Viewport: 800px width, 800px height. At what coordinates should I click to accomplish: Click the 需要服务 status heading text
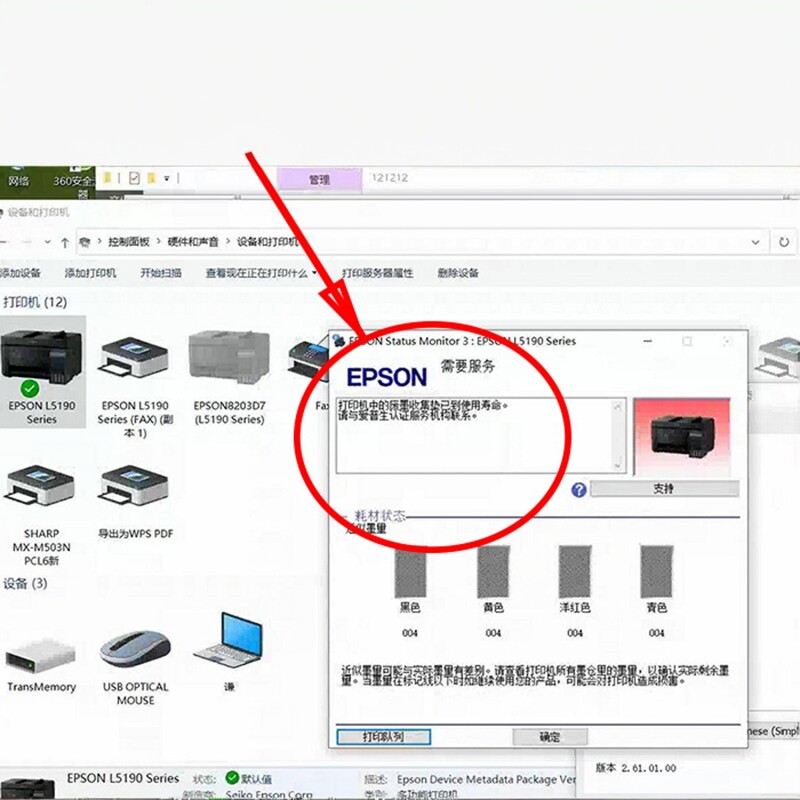pos(467,366)
